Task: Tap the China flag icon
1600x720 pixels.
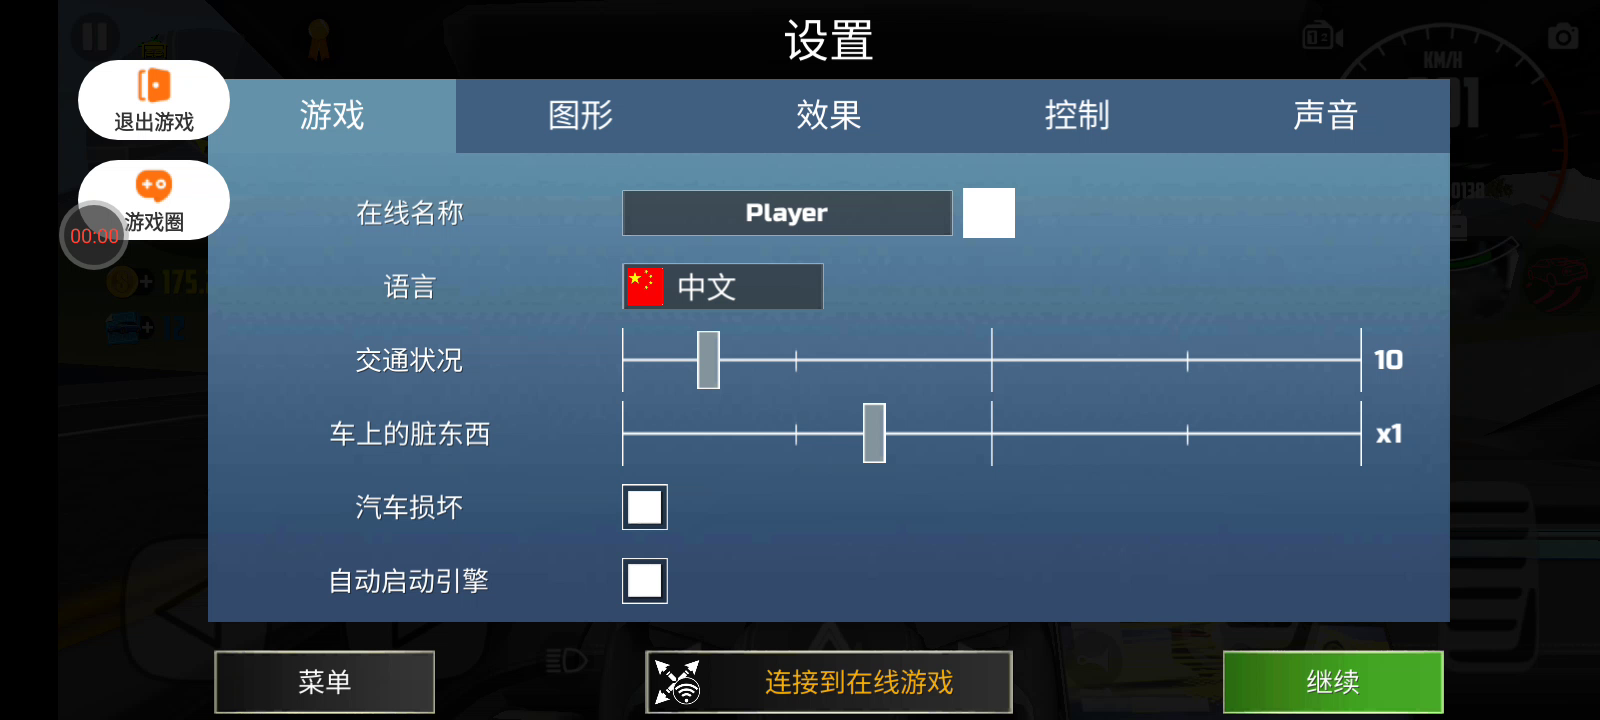Action: pos(645,286)
